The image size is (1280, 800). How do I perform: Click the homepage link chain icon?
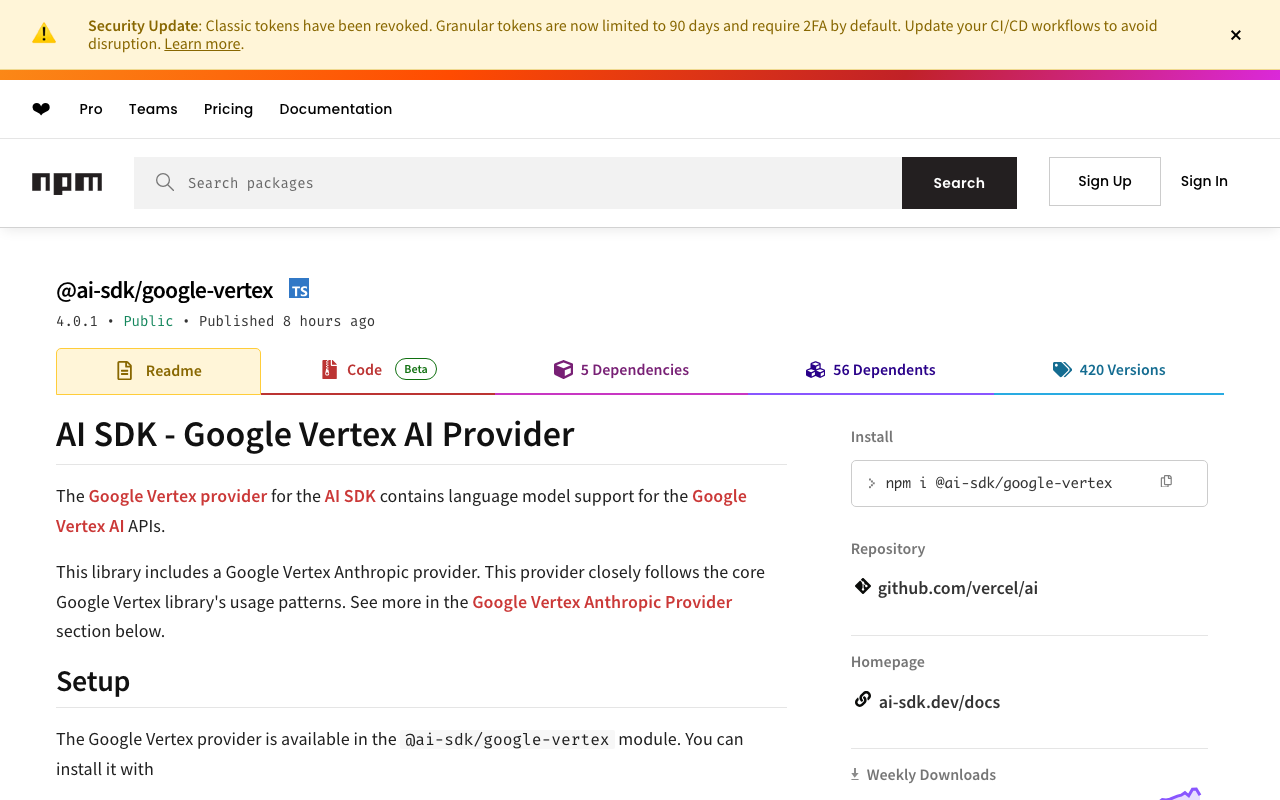tap(862, 700)
